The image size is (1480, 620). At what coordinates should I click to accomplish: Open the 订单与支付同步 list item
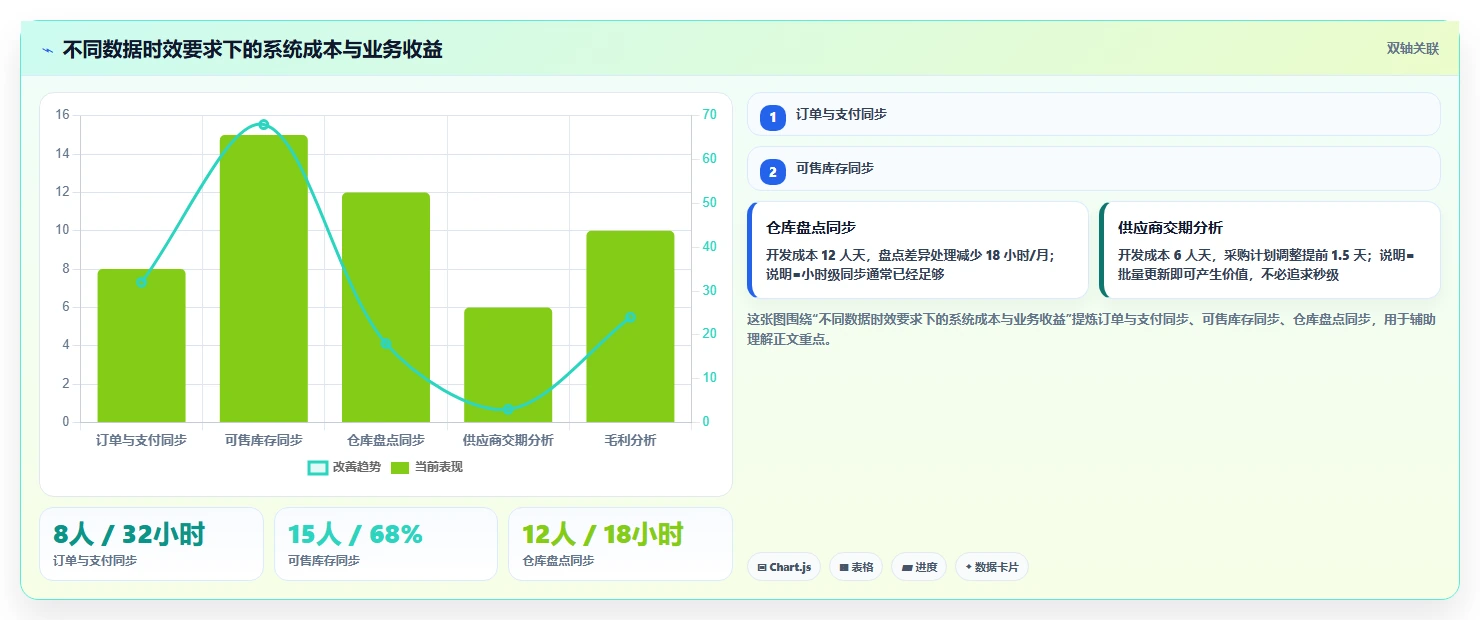coord(1093,114)
